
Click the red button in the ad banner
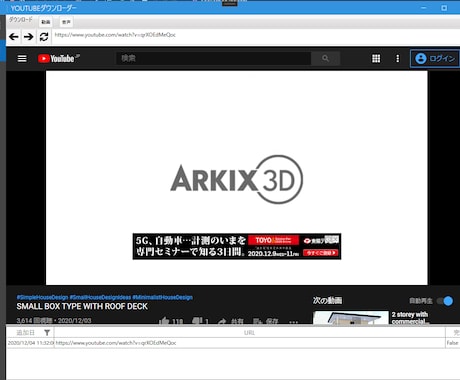tap(320, 253)
